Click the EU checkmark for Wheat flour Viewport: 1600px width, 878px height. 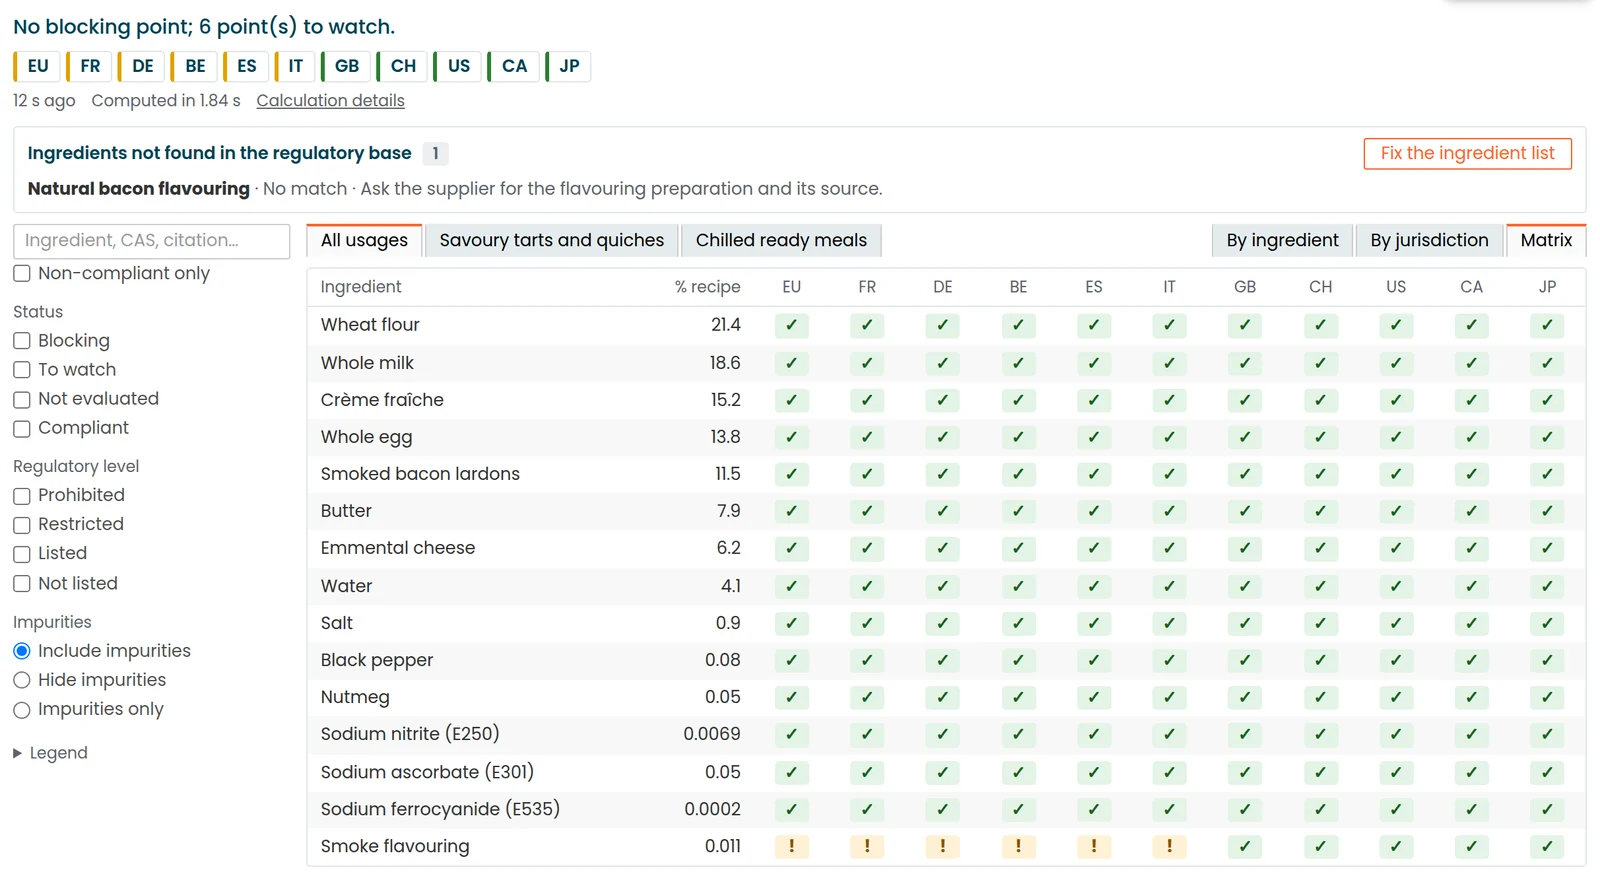(x=791, y=325)
